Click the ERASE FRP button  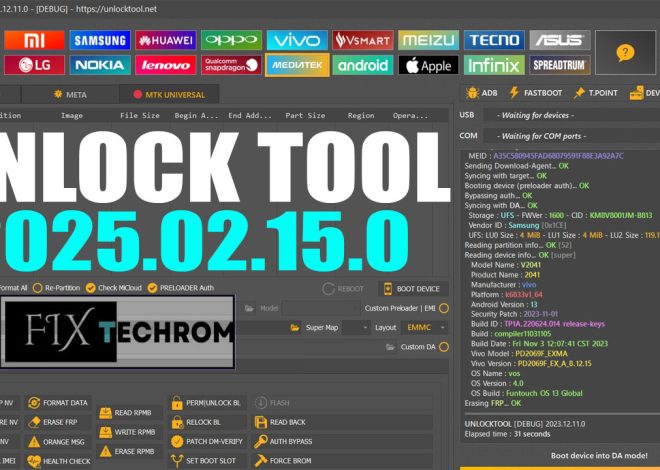[58, 422]
